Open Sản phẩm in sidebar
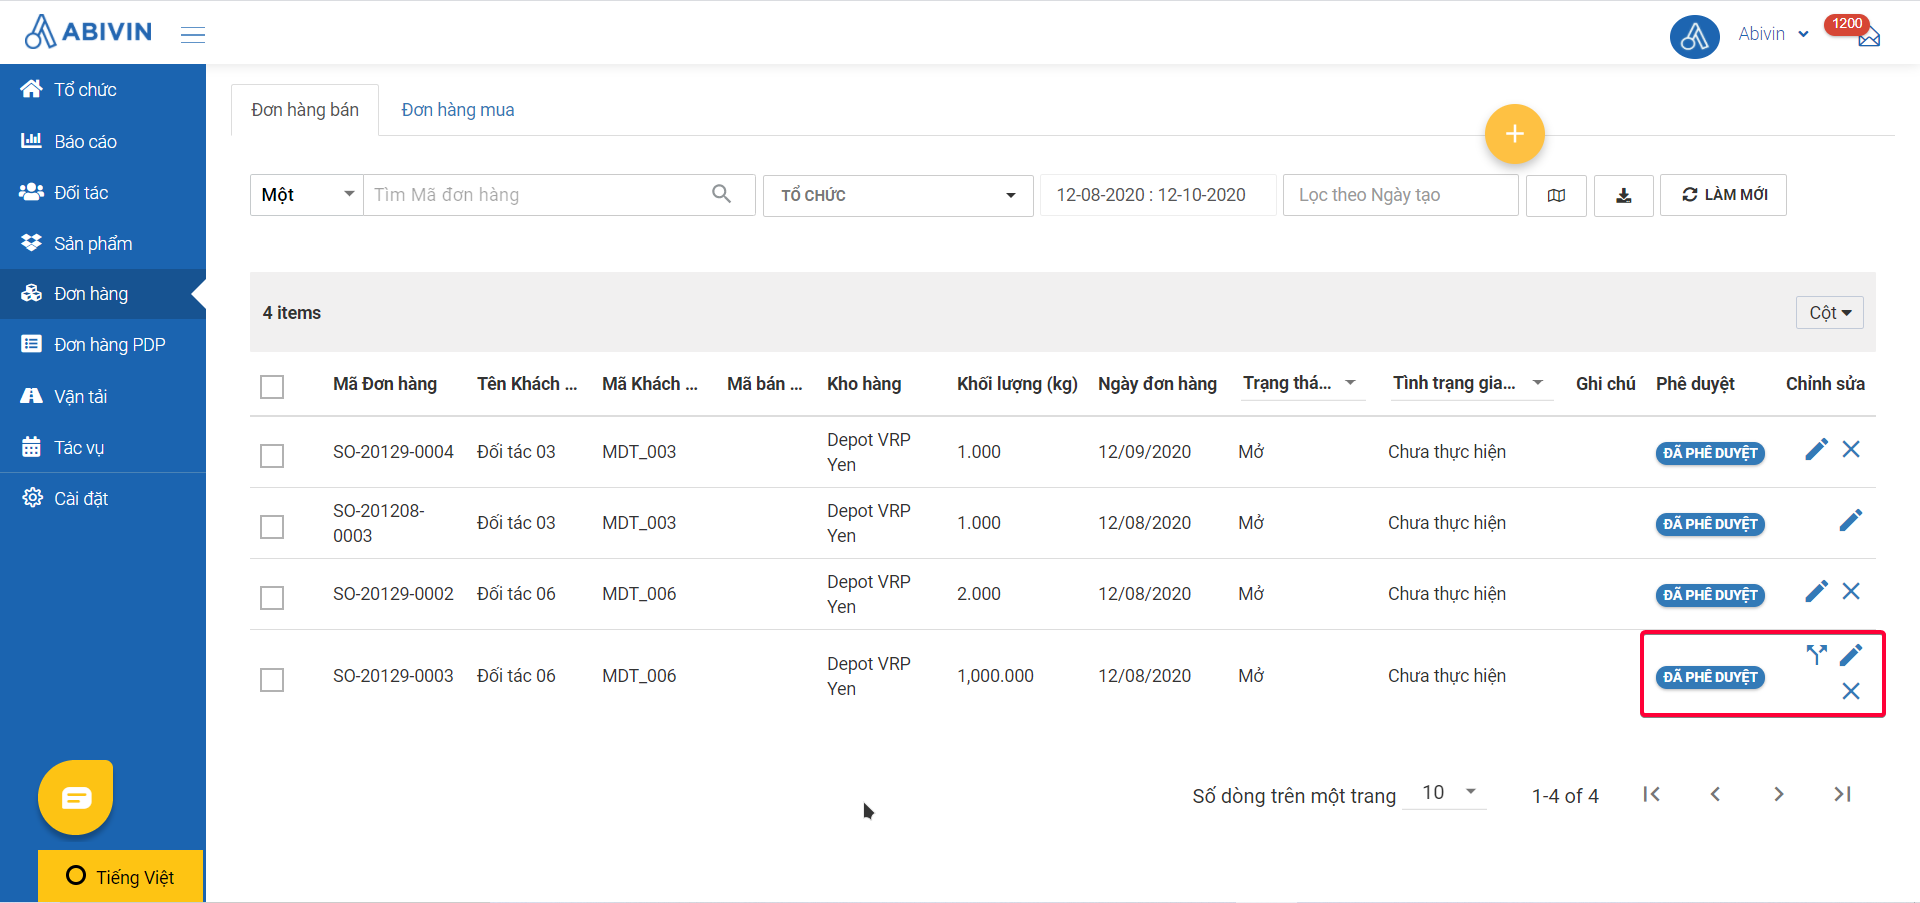 [x=103, y=243]
